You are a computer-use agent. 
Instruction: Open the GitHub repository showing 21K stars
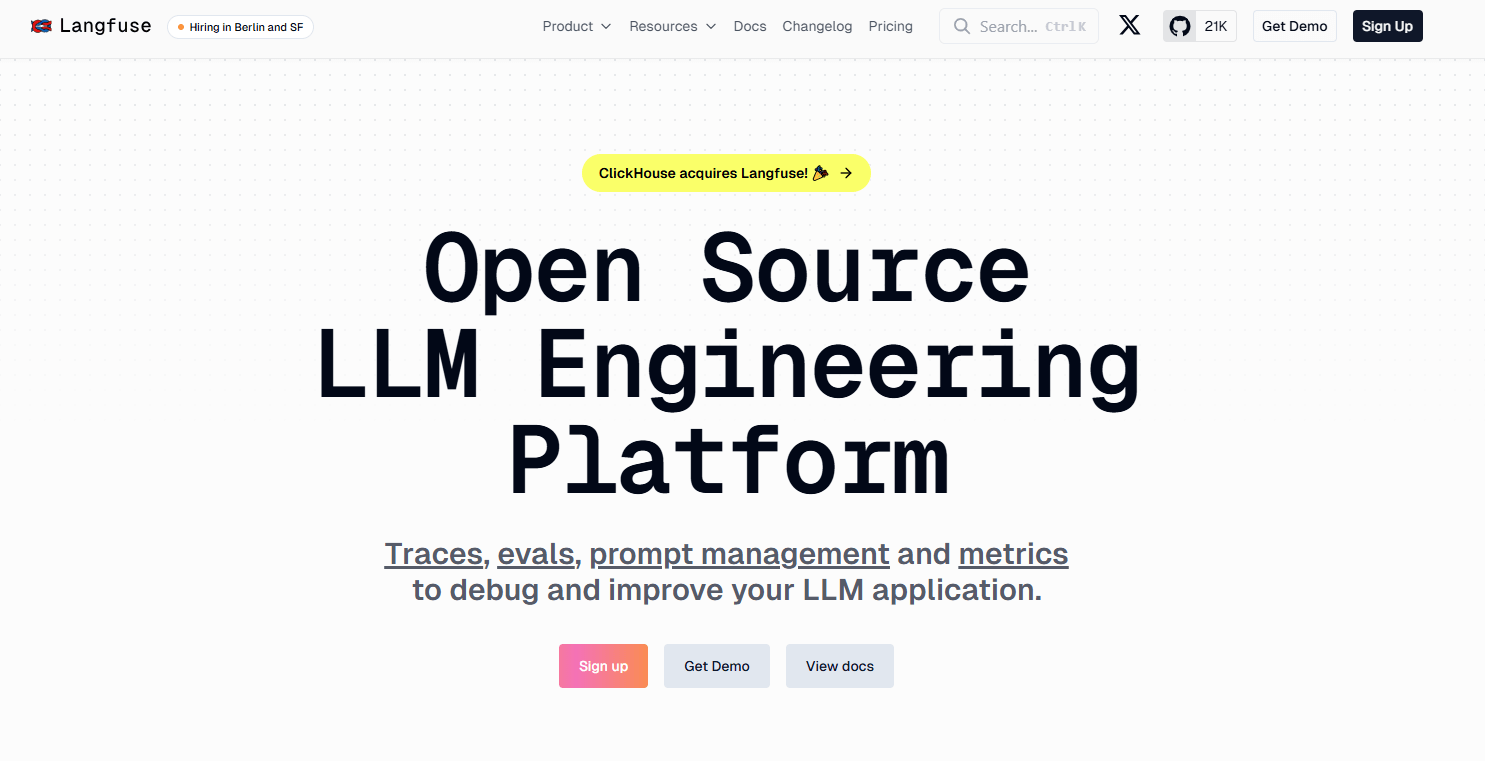tap(1199, 26)
